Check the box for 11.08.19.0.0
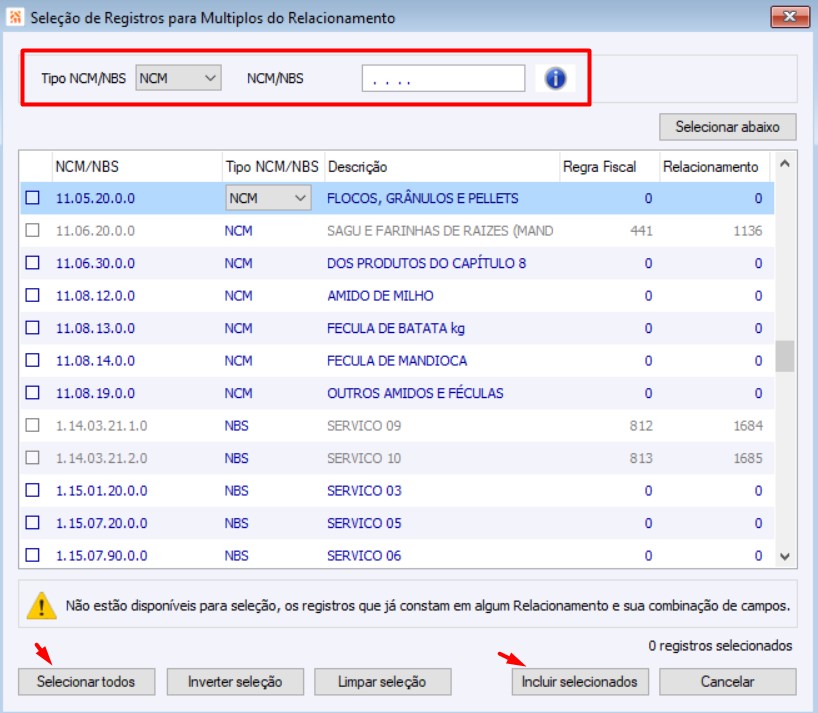This screenshot has width=818, height=713. (32, 392)
